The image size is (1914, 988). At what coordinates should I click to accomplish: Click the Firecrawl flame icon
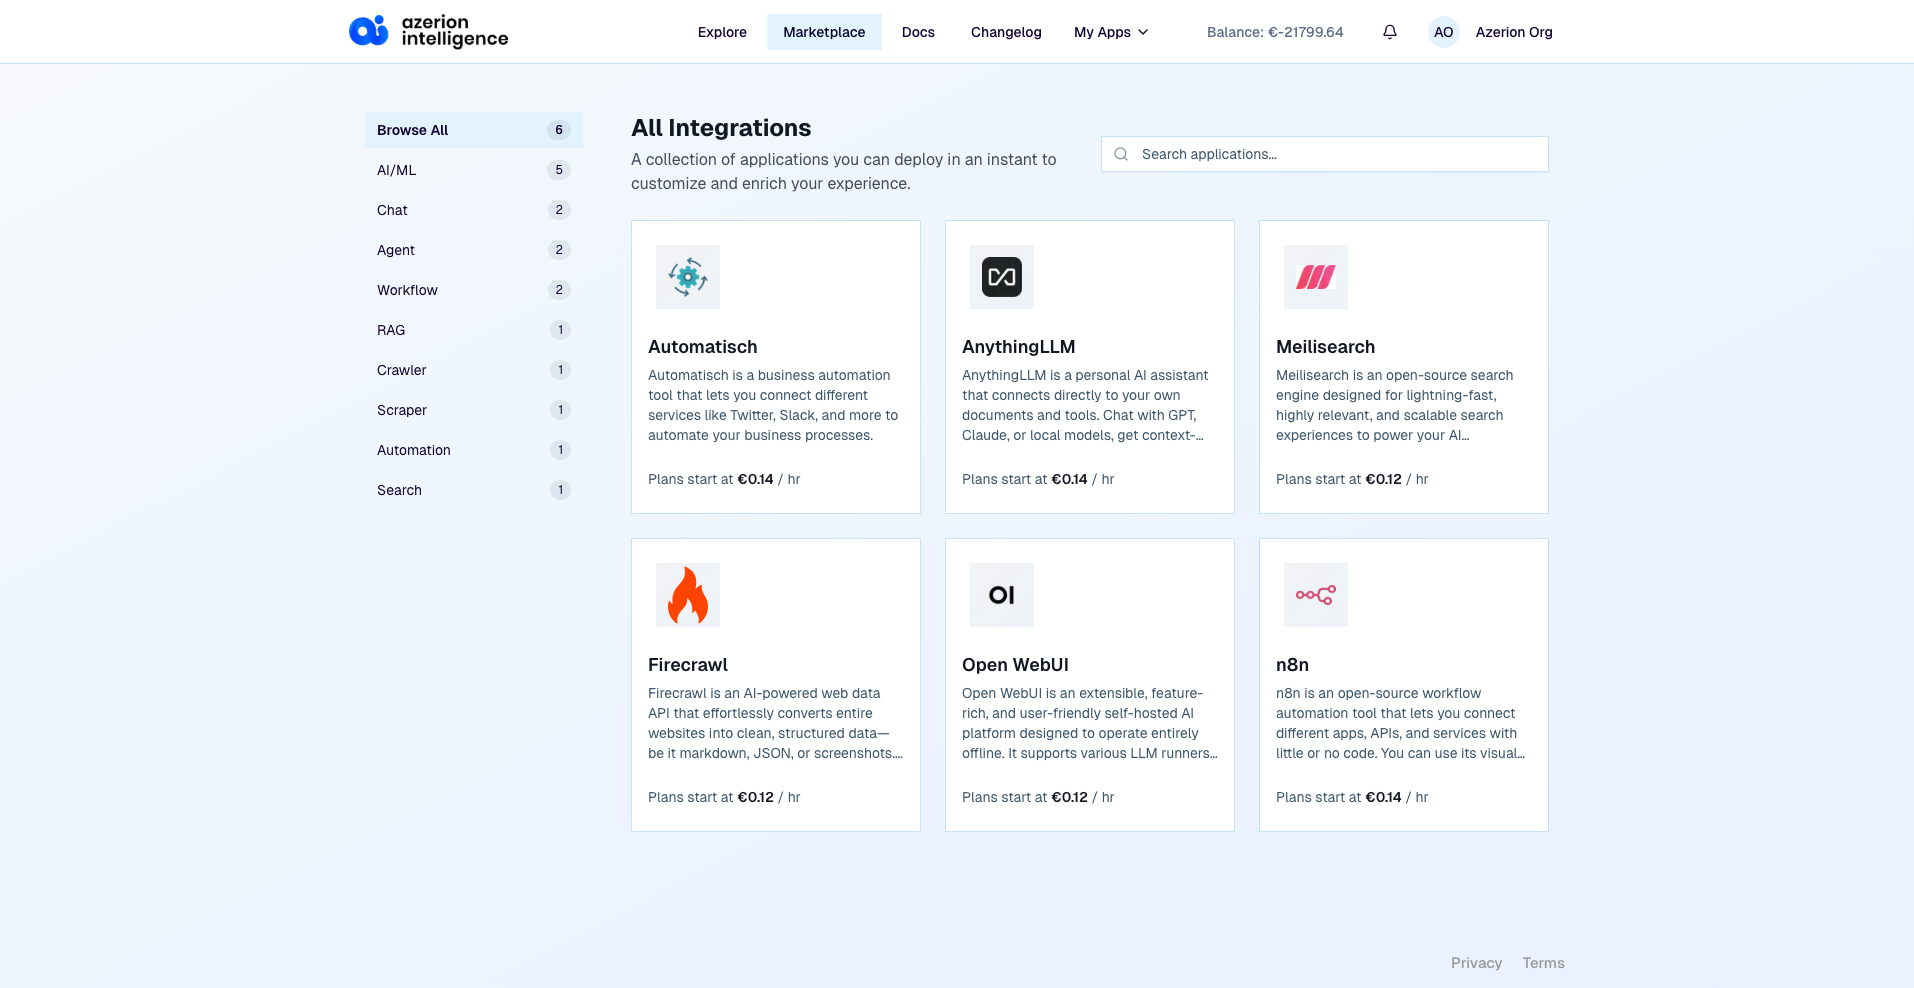pyautogui.click(x=687, y=595)
